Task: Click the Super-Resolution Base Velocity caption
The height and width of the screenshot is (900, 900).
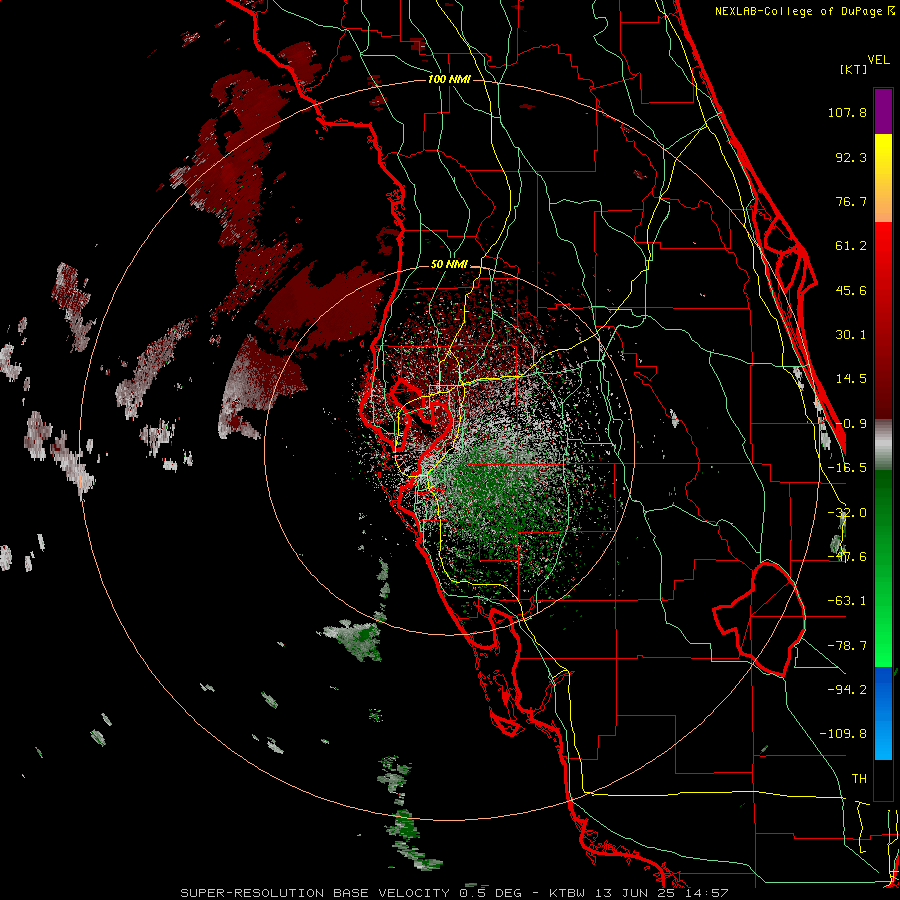Action: (455, 893)
